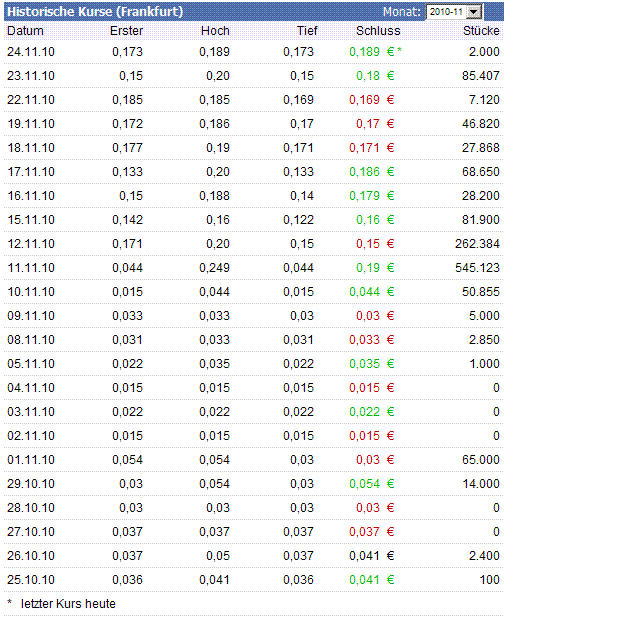The width and height of the screenshot is (640, 621).
Task: Click the Datum column header
Action: [x=25, y=31]
